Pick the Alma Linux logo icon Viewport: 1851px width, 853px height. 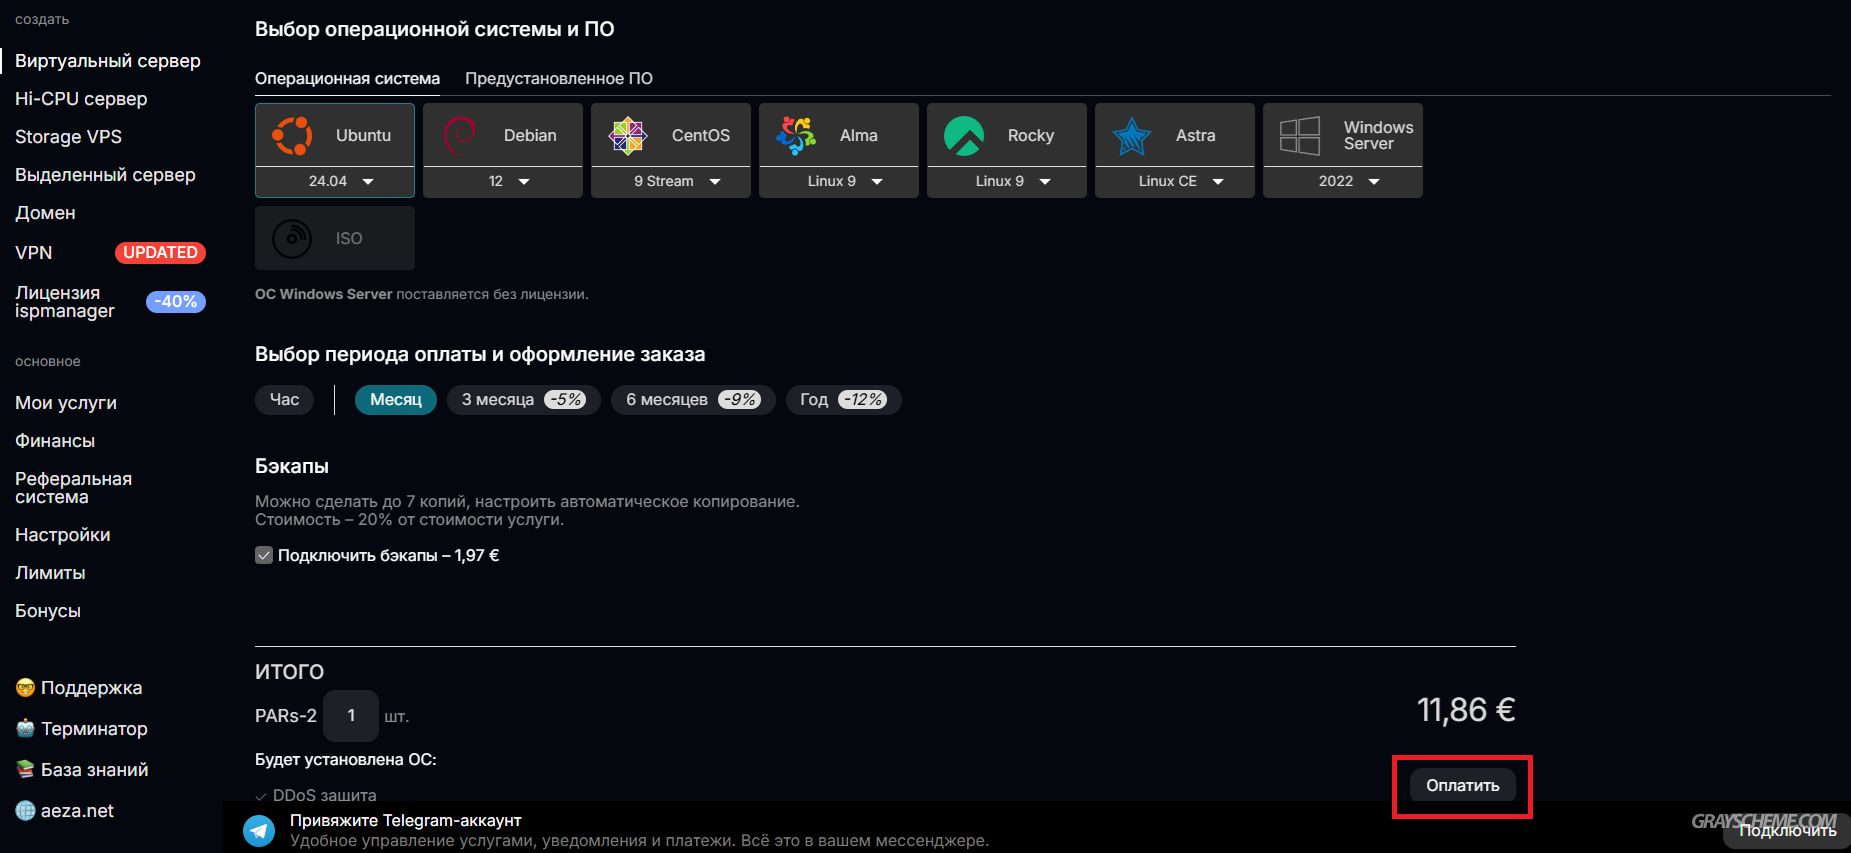[x=796, y=135]
